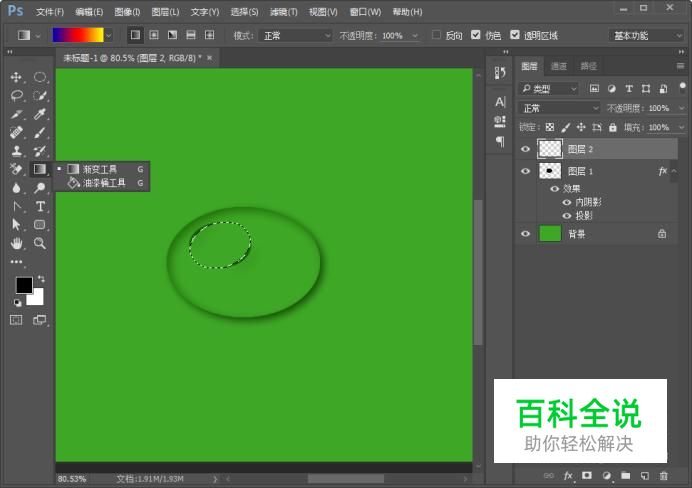Viewport: 692px width, 488px height.
Task: Click the delete layer trash icon
Action: 663,475
